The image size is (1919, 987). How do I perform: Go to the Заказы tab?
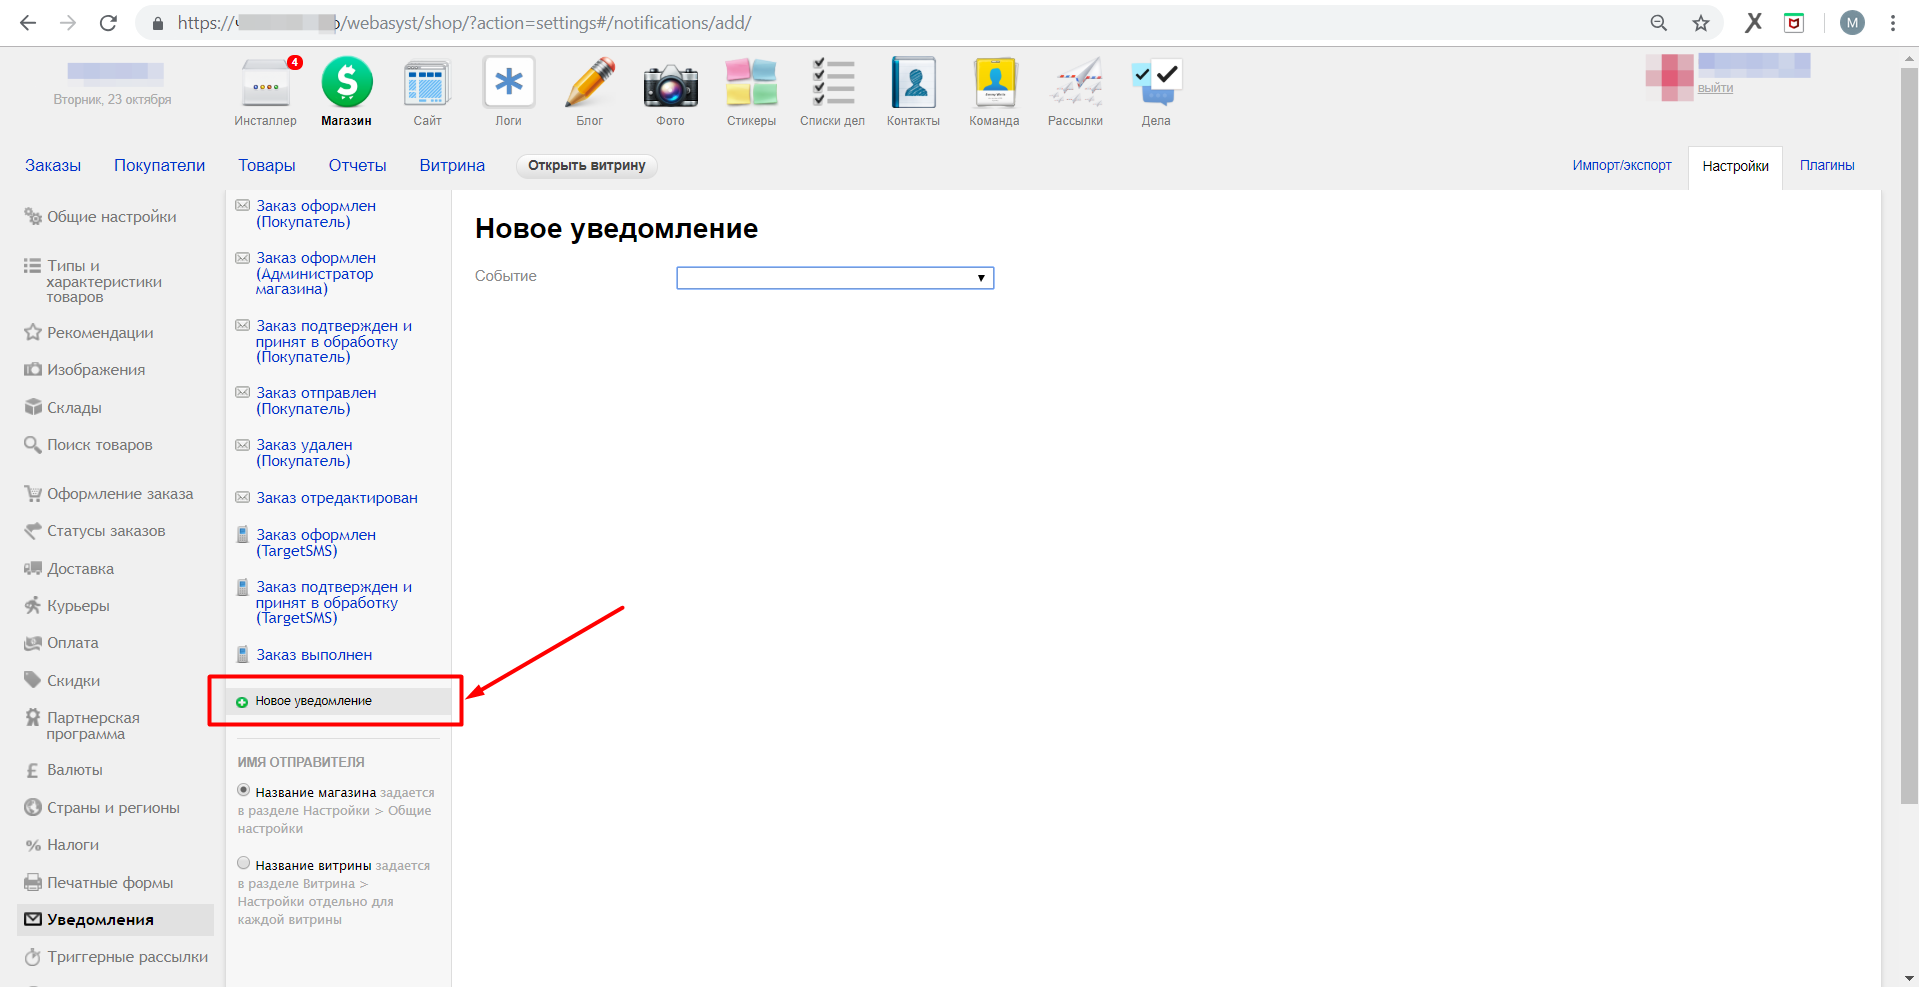53,165
